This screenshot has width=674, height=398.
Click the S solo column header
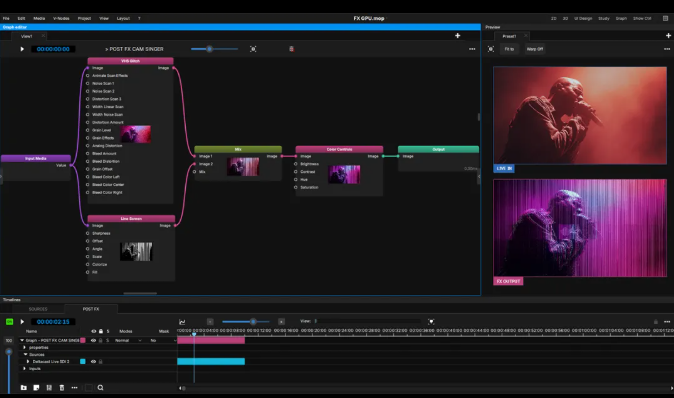coord(108,331)
